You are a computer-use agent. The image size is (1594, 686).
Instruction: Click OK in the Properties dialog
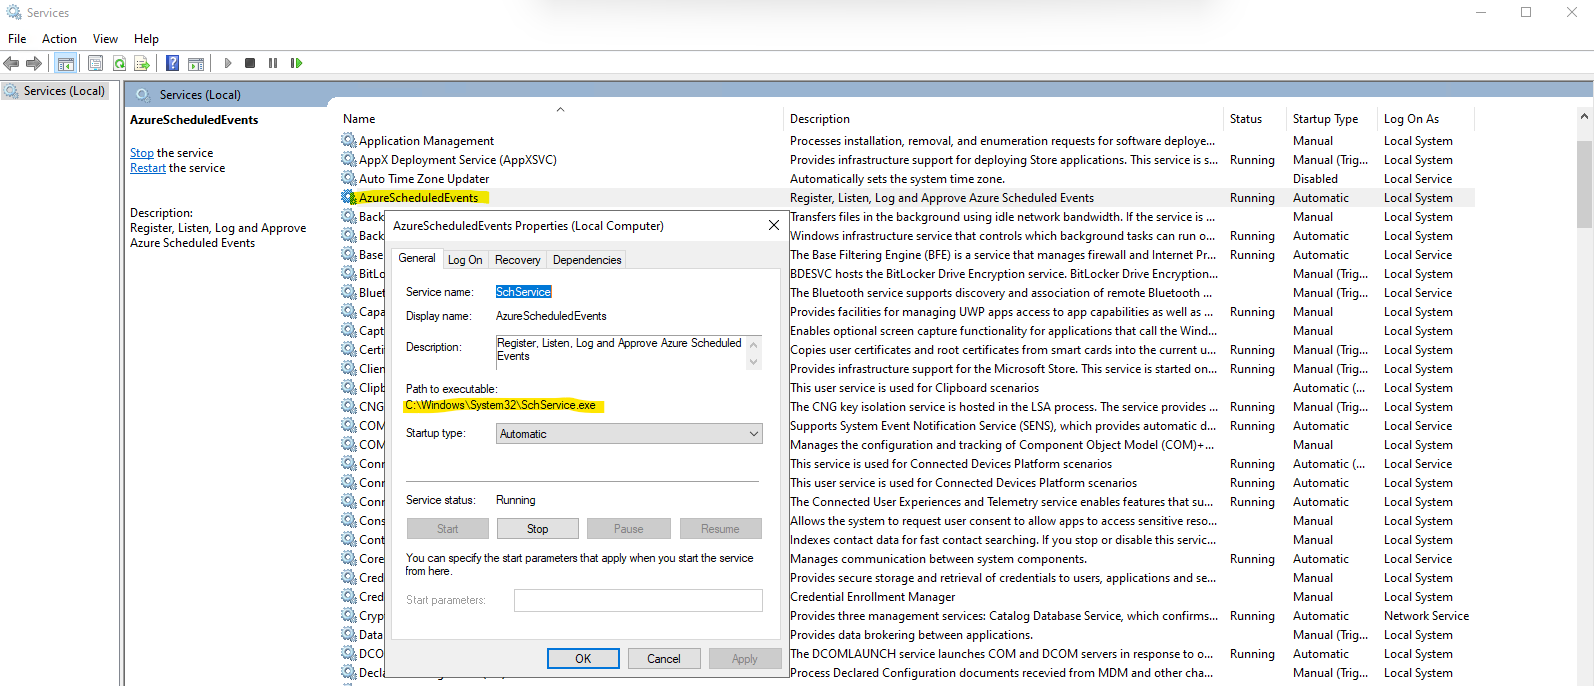tap(583, 659)
